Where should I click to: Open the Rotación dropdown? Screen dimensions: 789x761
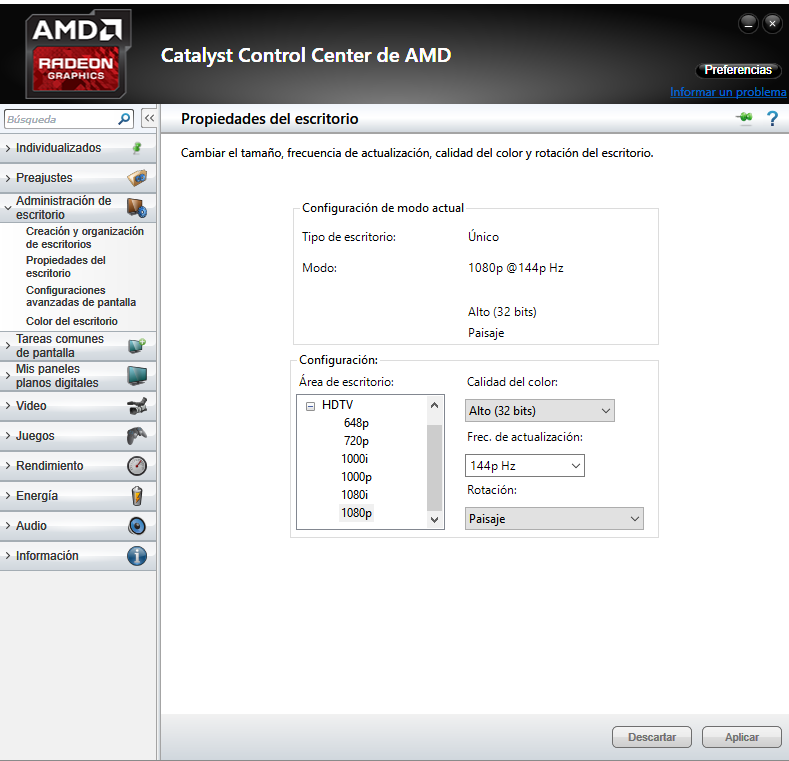tap(554, 519)
